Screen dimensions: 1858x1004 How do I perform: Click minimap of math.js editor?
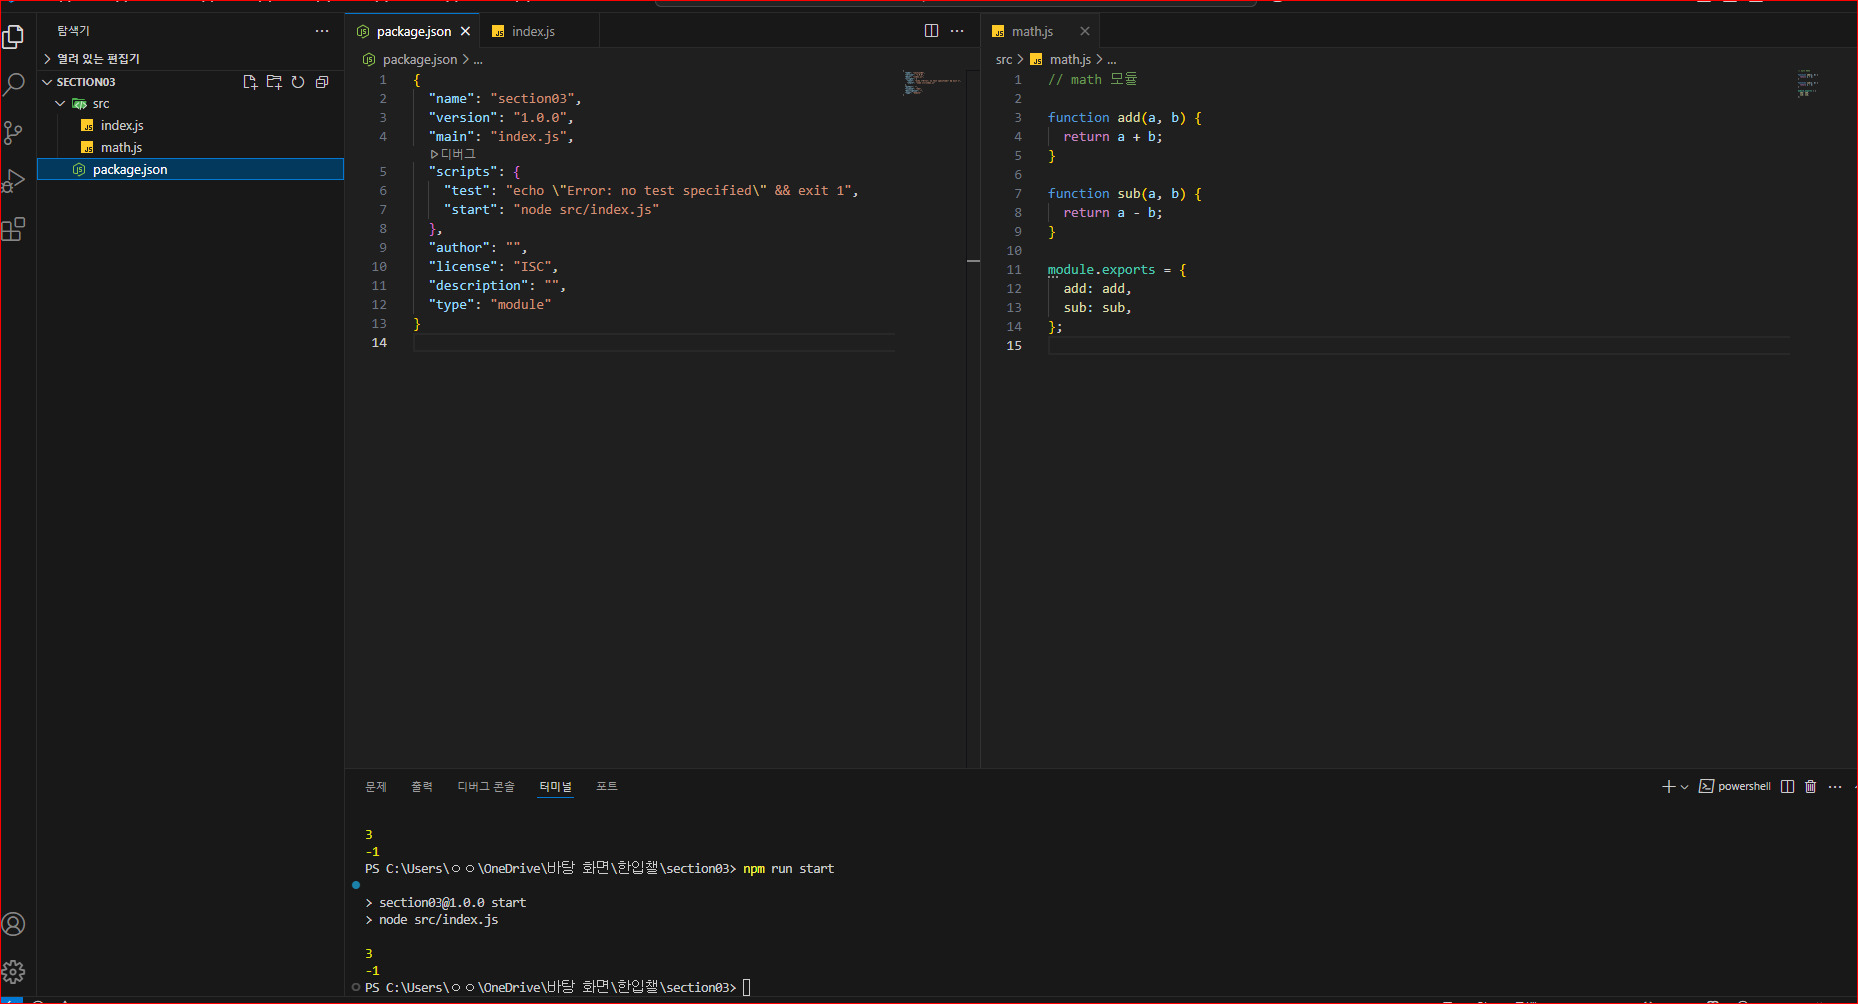coord(1807,83)
